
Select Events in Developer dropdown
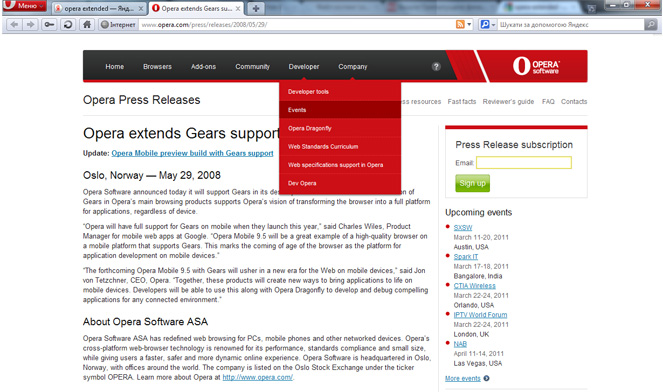click(340, 110)
